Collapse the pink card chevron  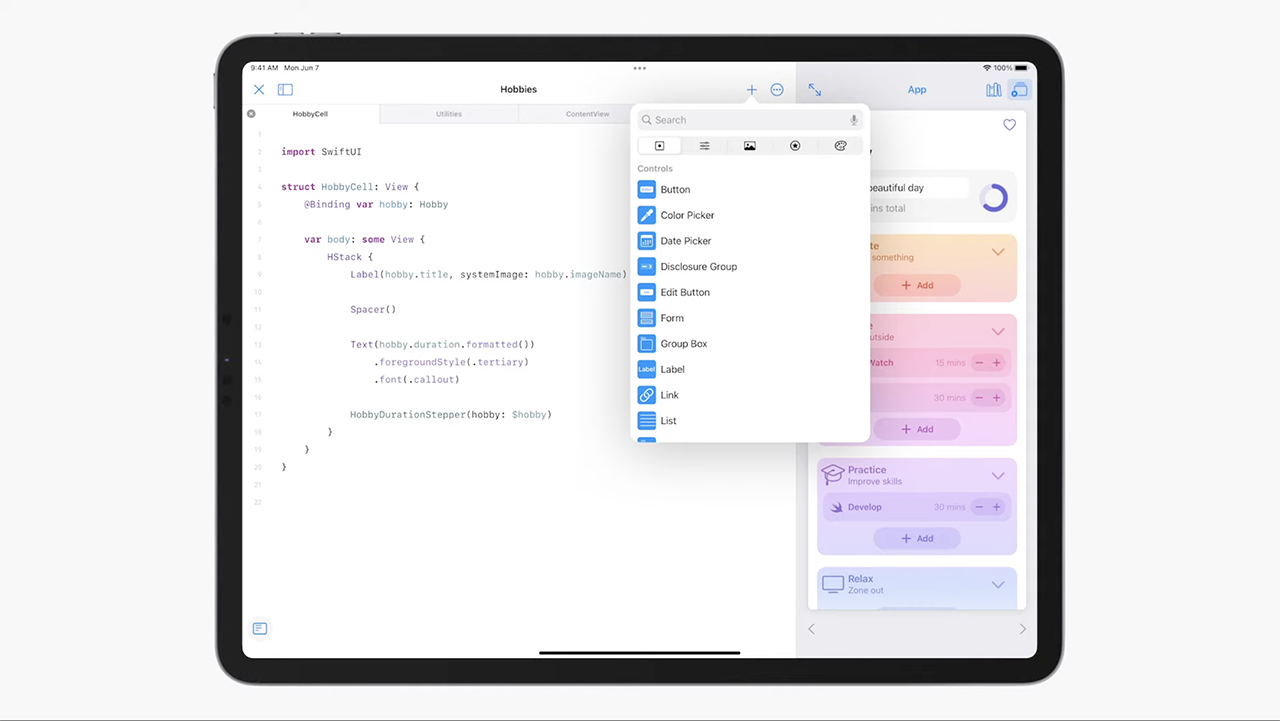[998, 331]
